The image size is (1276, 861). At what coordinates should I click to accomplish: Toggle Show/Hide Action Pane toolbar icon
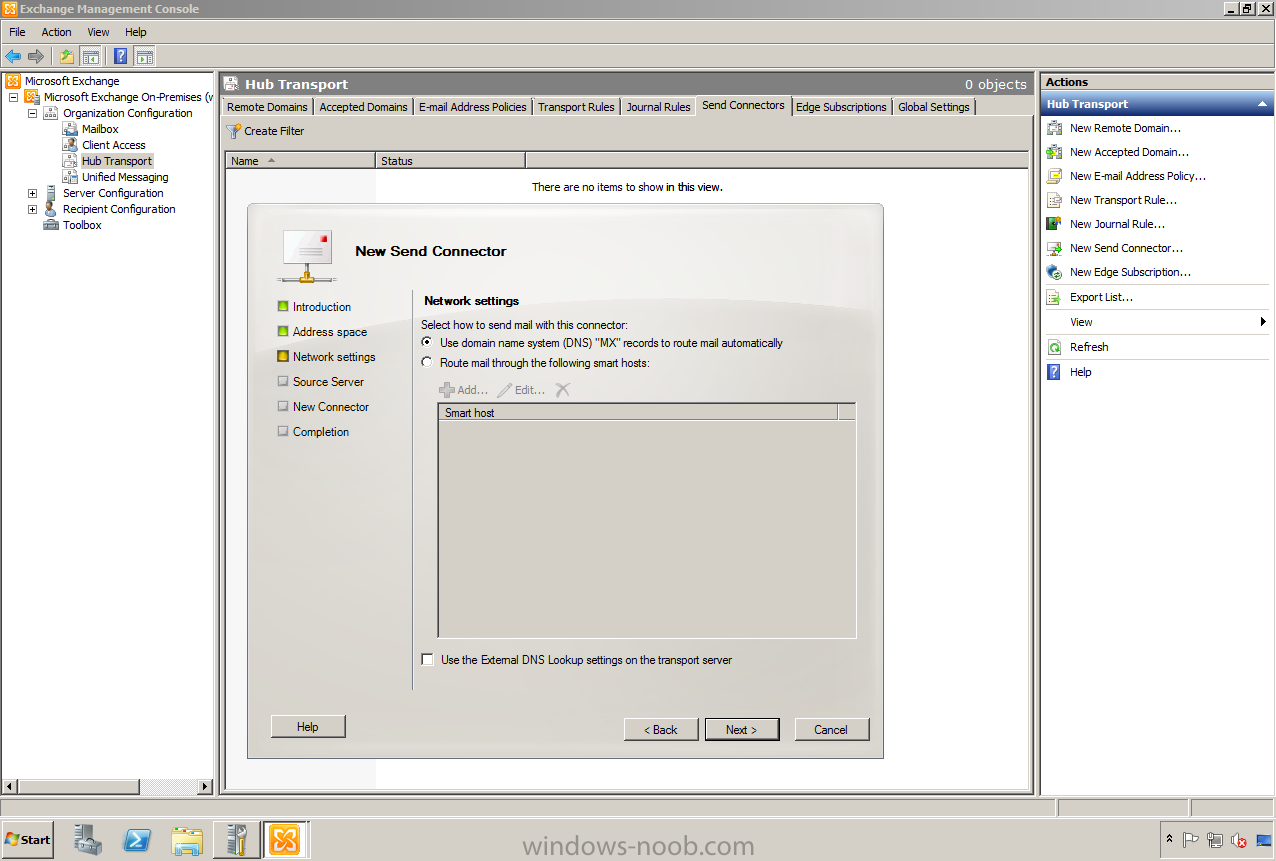(144, 56)
